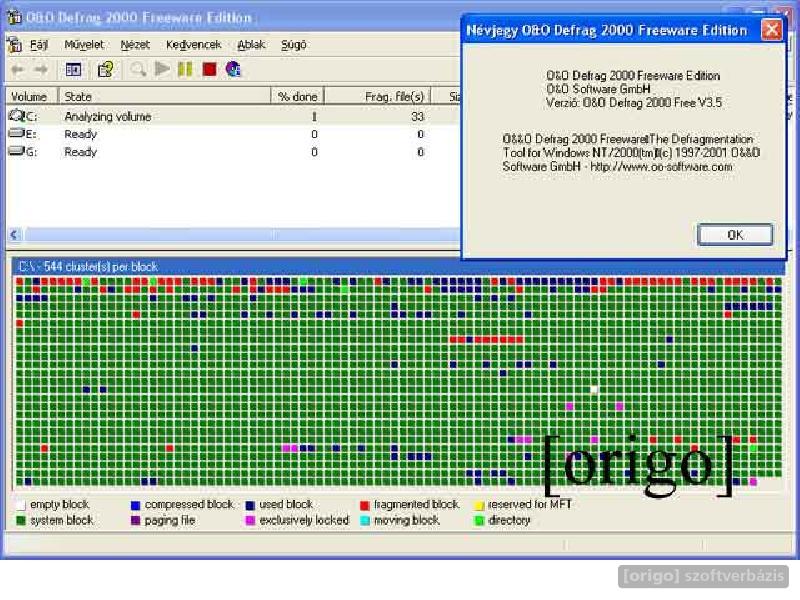
Task: Open the Nézet menu
Action: click(x=135, y=45)
